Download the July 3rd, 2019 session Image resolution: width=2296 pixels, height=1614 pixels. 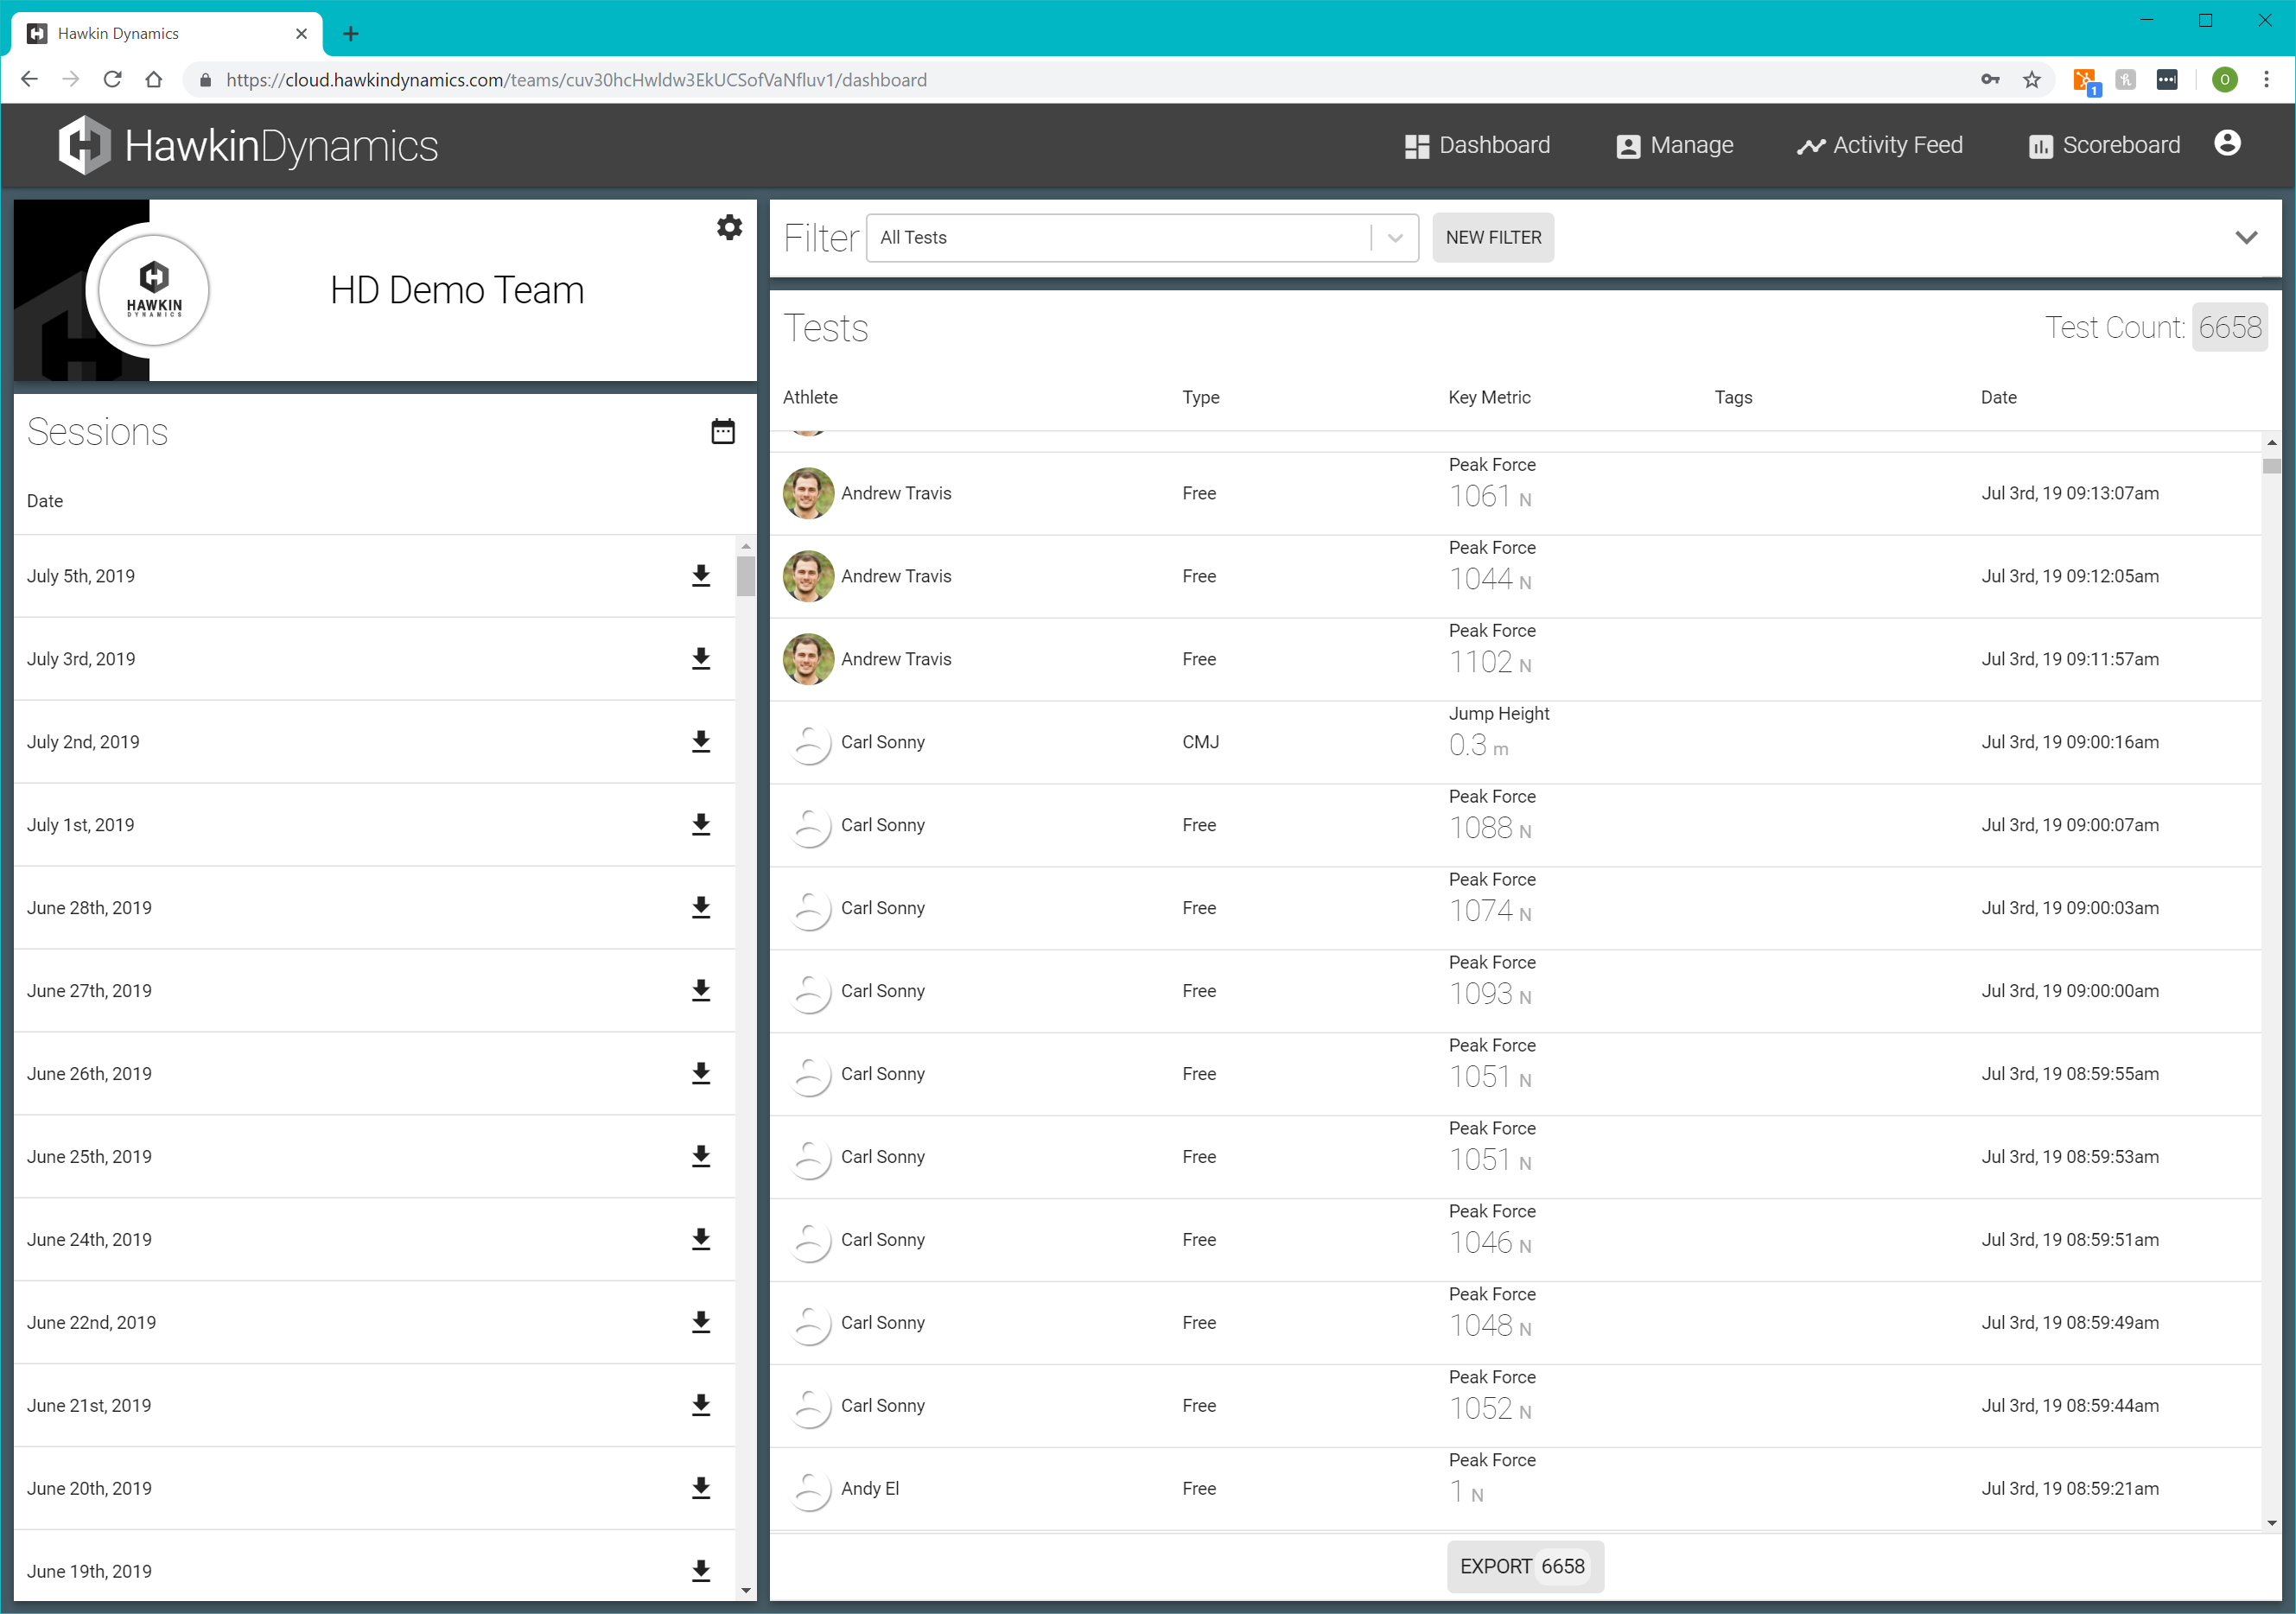click(x=701, y=659)
